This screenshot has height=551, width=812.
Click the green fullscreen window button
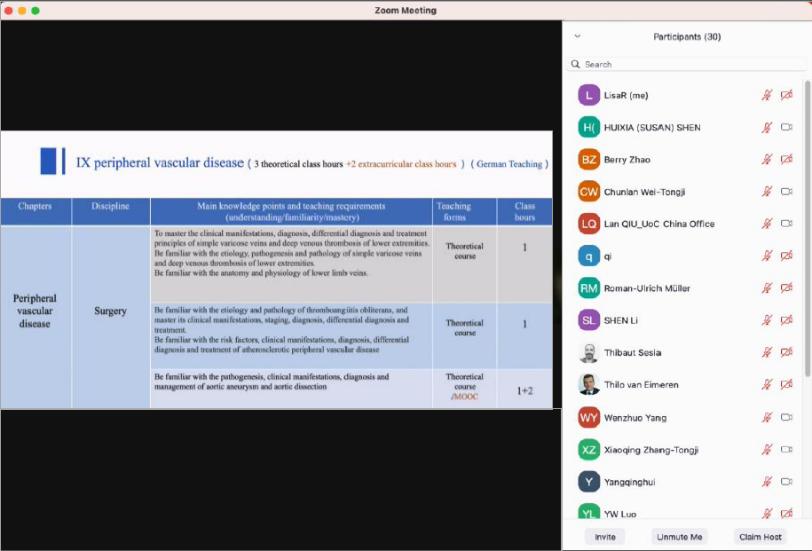click(x=35, y=10)
